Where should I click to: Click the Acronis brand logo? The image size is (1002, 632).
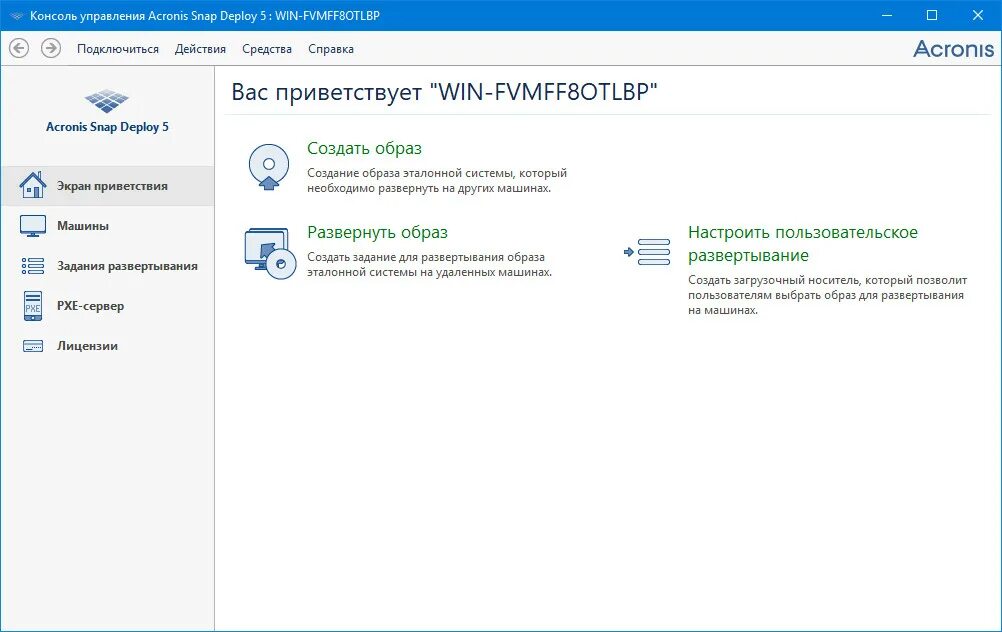pyautogui.click(x=953, y=49)
